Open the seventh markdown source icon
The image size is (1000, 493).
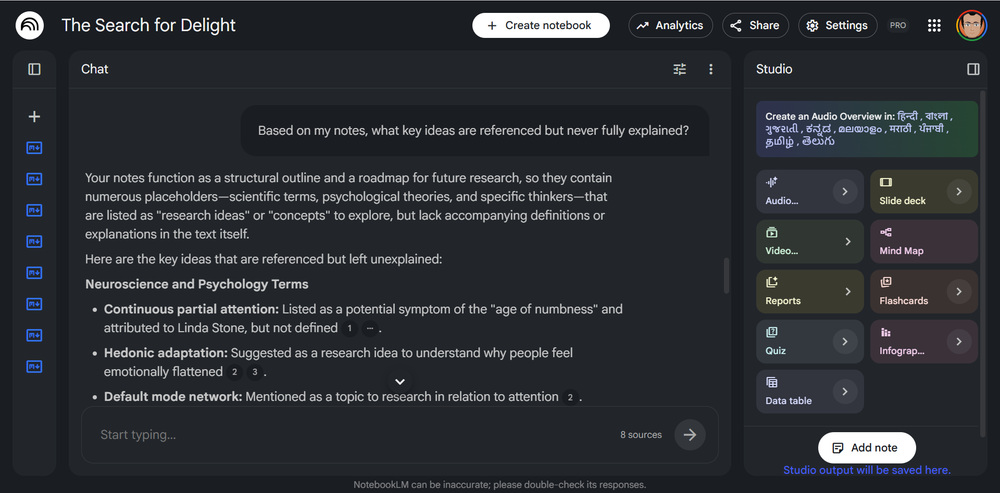click(34, 335)
